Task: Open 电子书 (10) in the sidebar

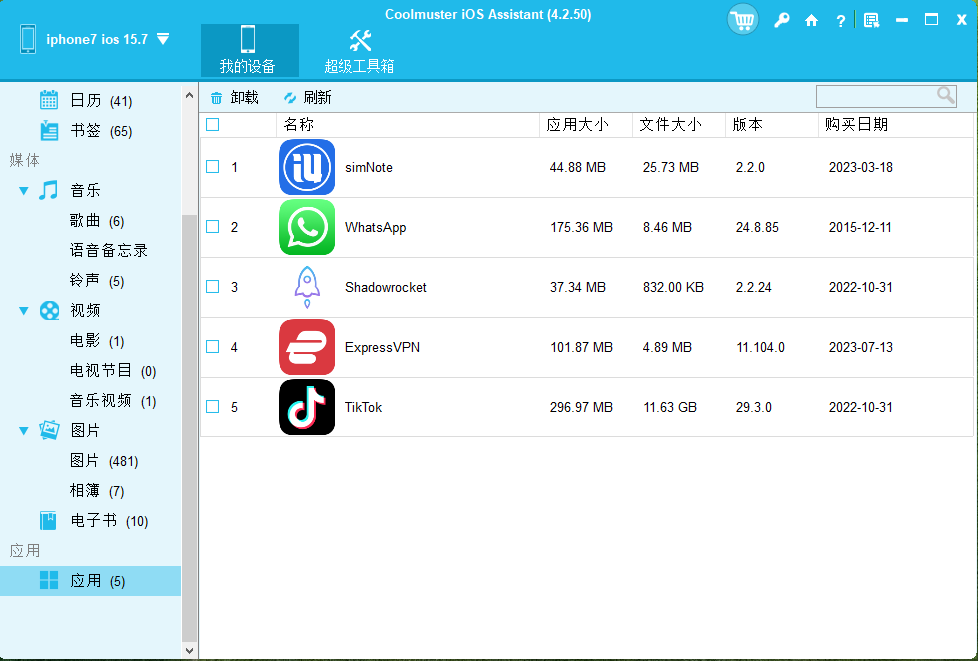Action: point(109,521)
